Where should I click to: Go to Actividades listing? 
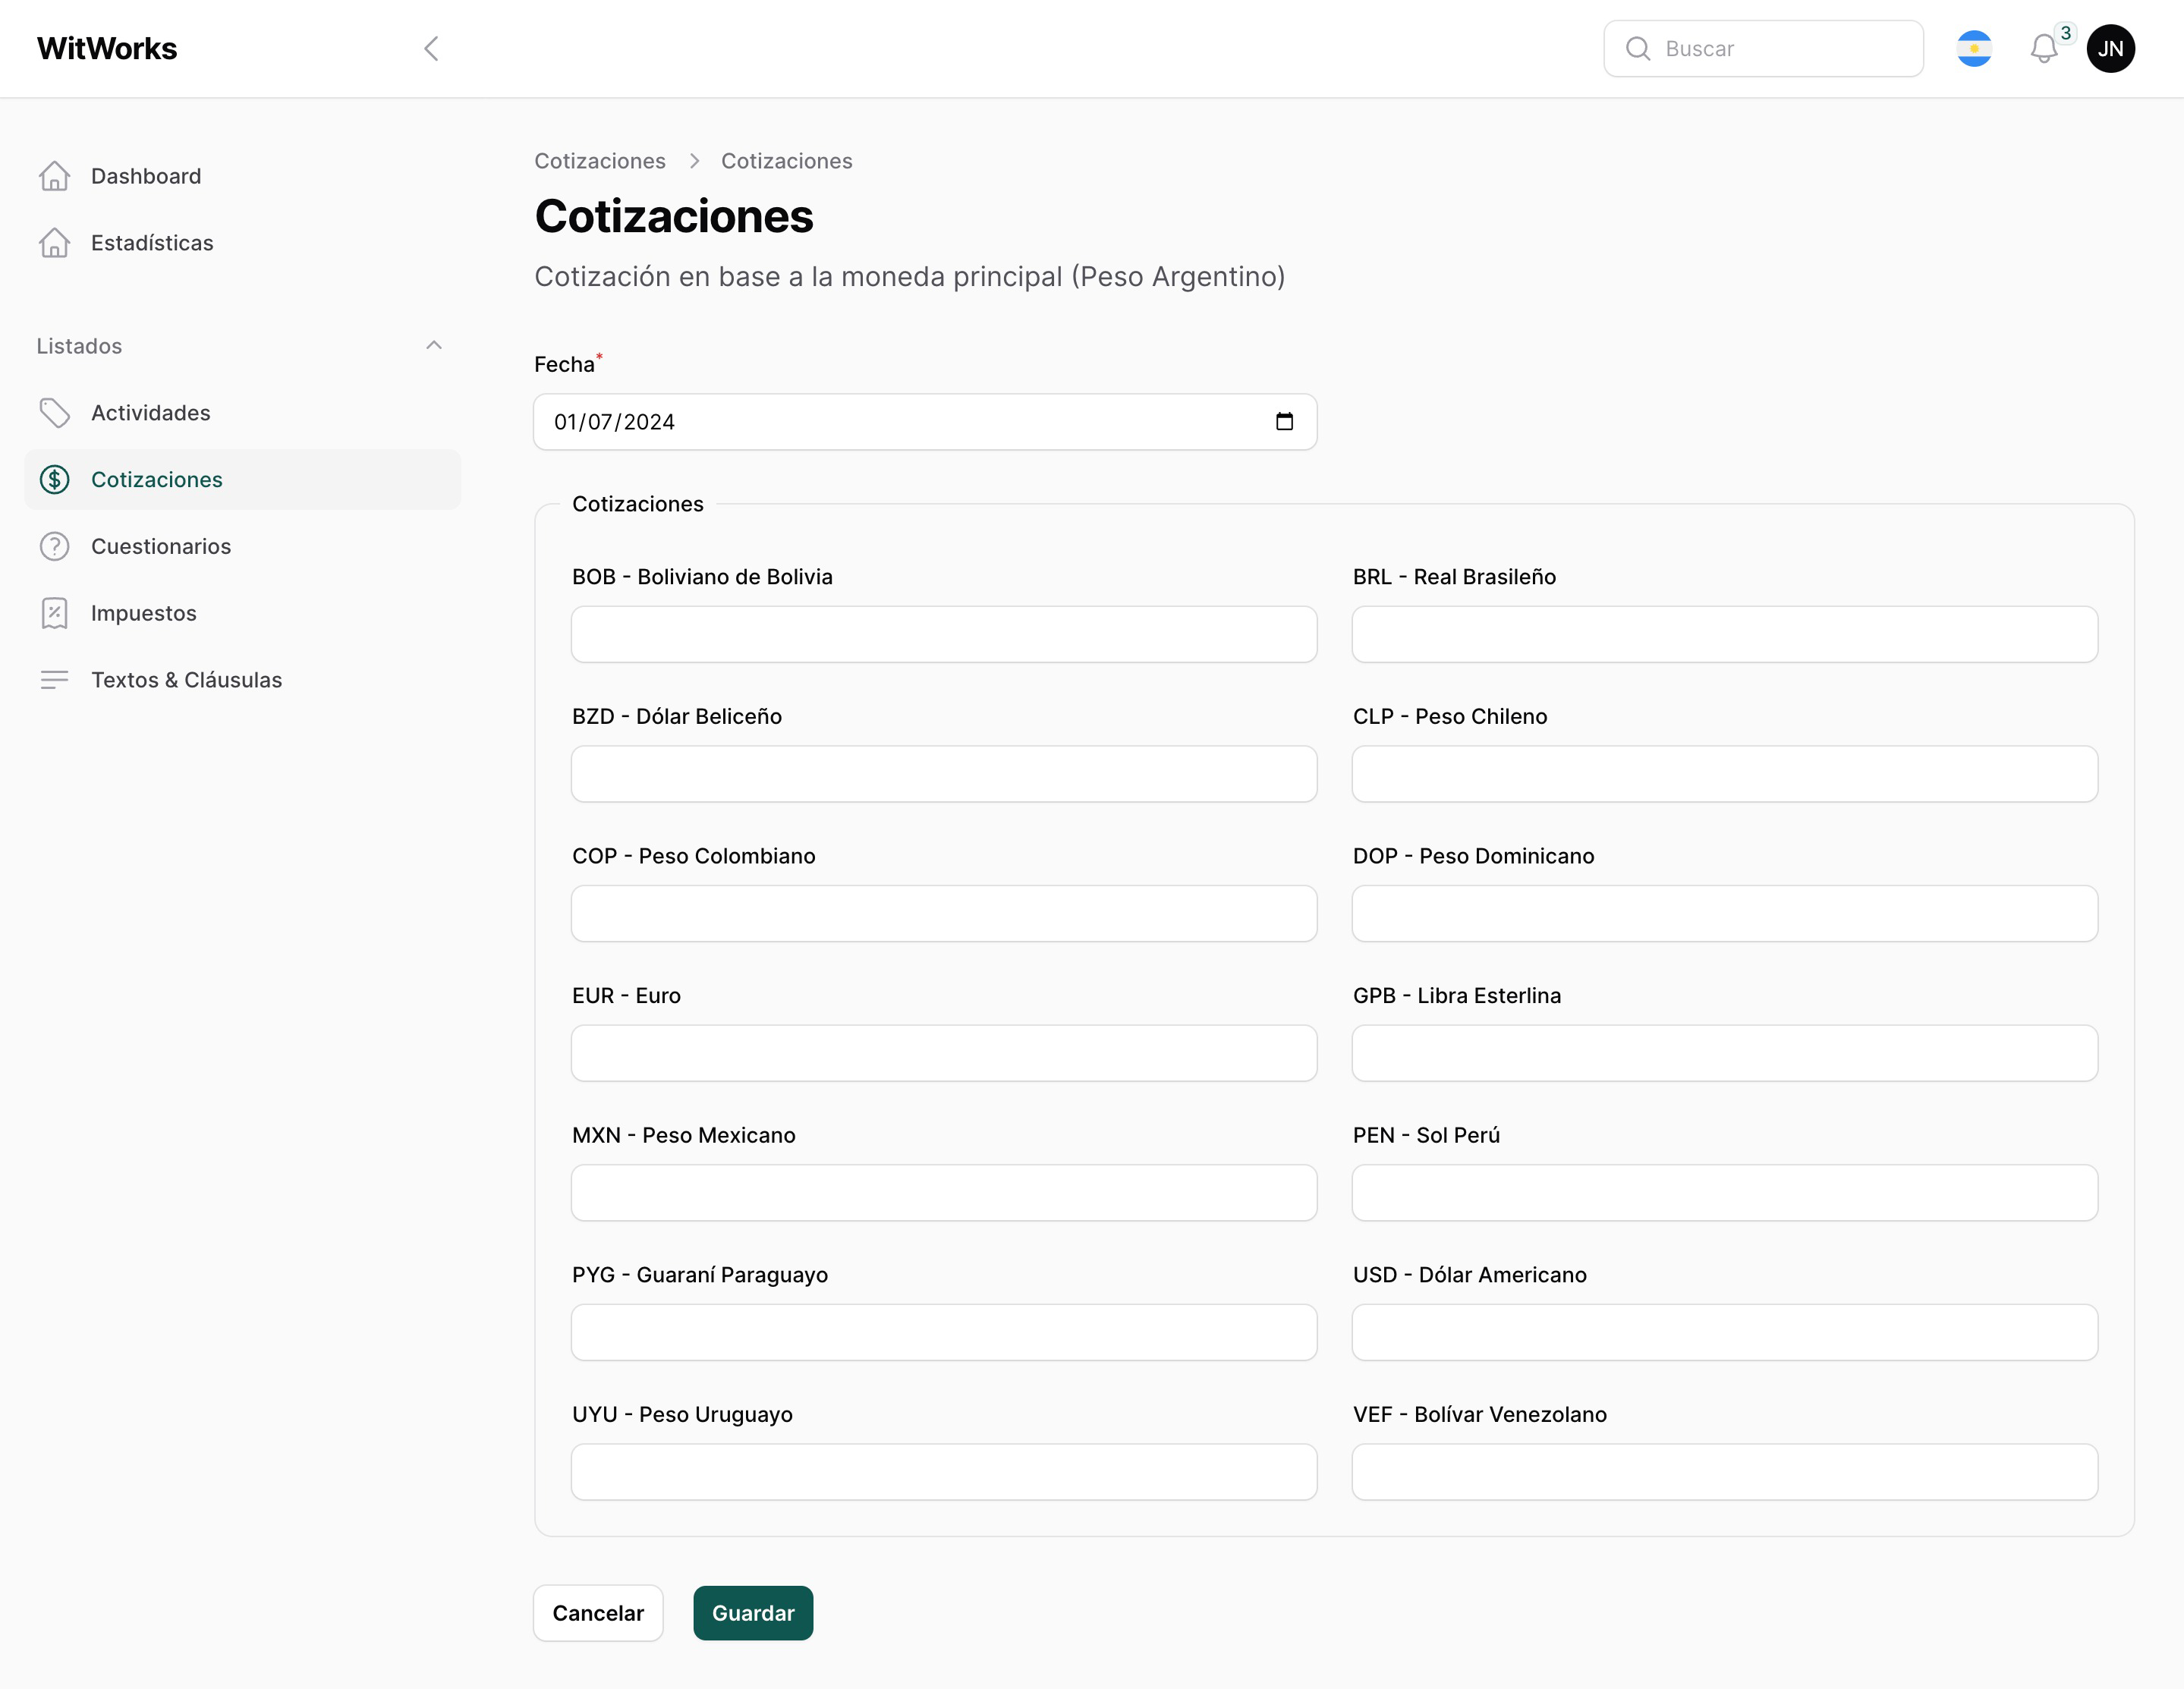243,413
